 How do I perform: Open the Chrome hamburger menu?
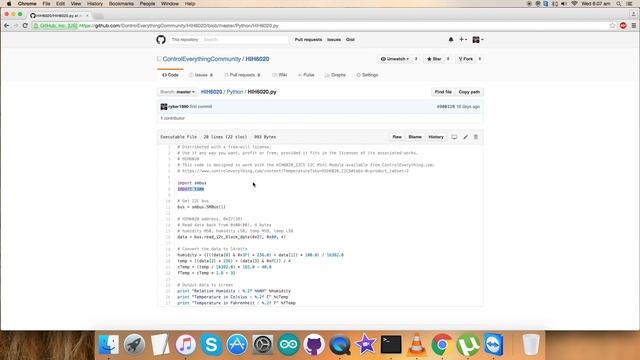click(633, 25)
